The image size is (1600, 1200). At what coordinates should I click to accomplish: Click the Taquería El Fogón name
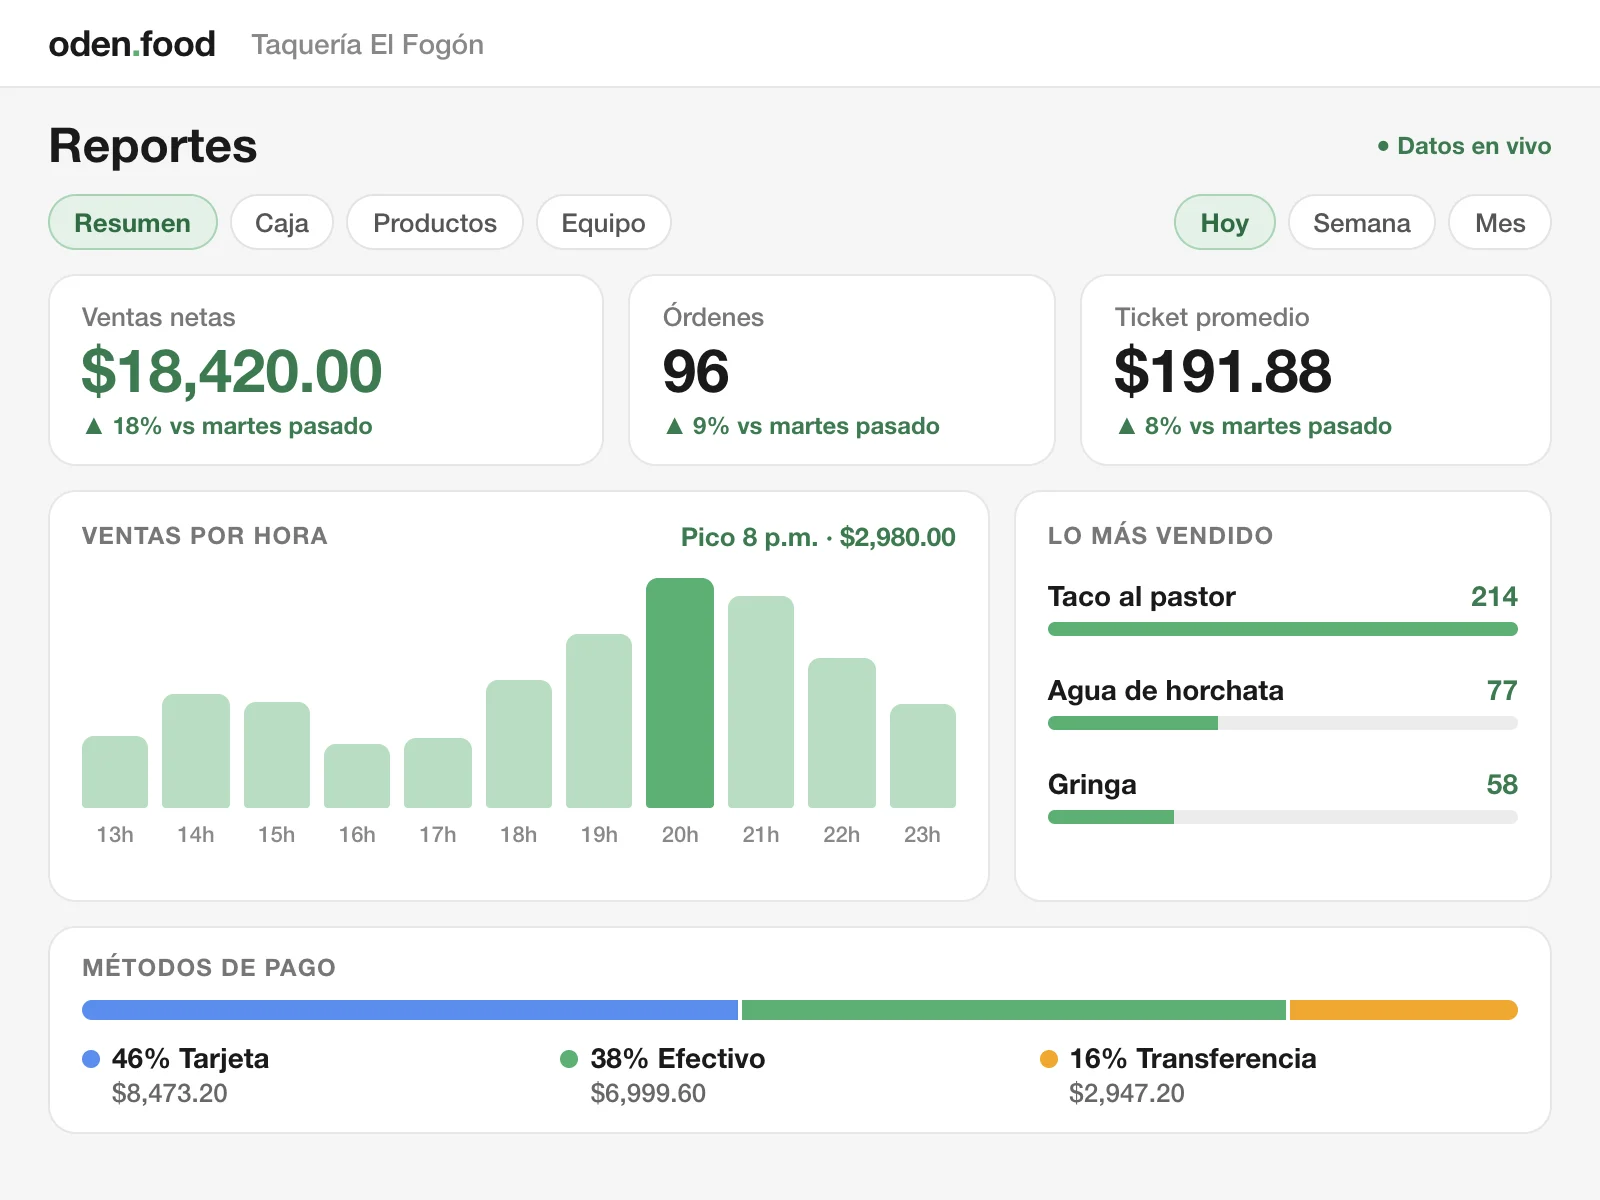pyautogui.click(x=368, y=45)
